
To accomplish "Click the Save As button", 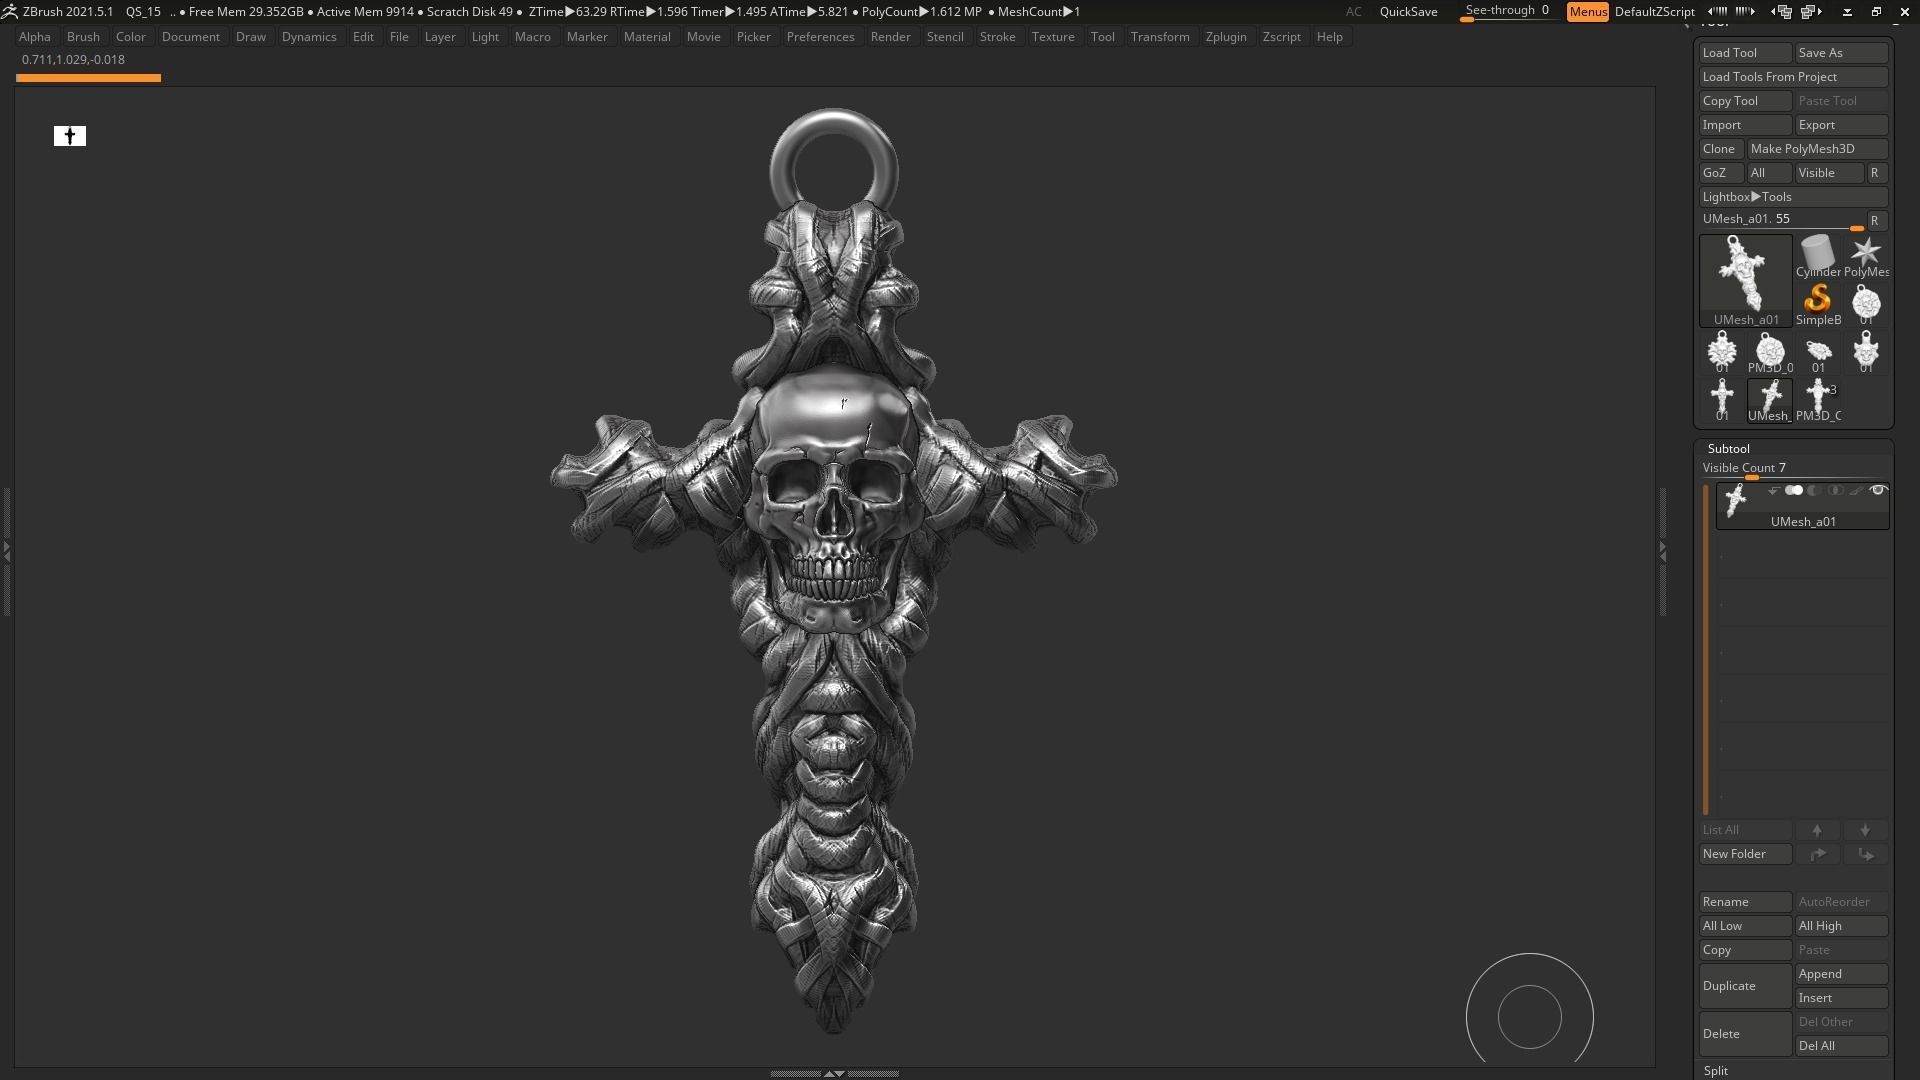I will pyautogui.click(x=1841, y=53).
